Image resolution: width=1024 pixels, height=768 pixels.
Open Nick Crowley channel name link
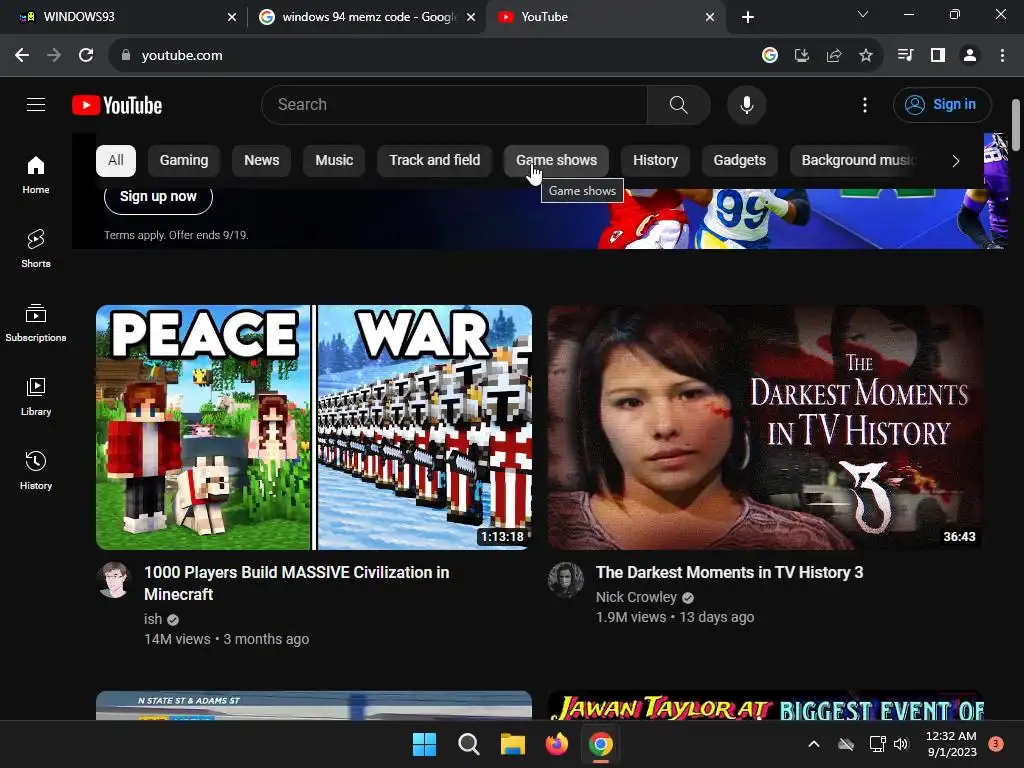click(x=636, y=597)
